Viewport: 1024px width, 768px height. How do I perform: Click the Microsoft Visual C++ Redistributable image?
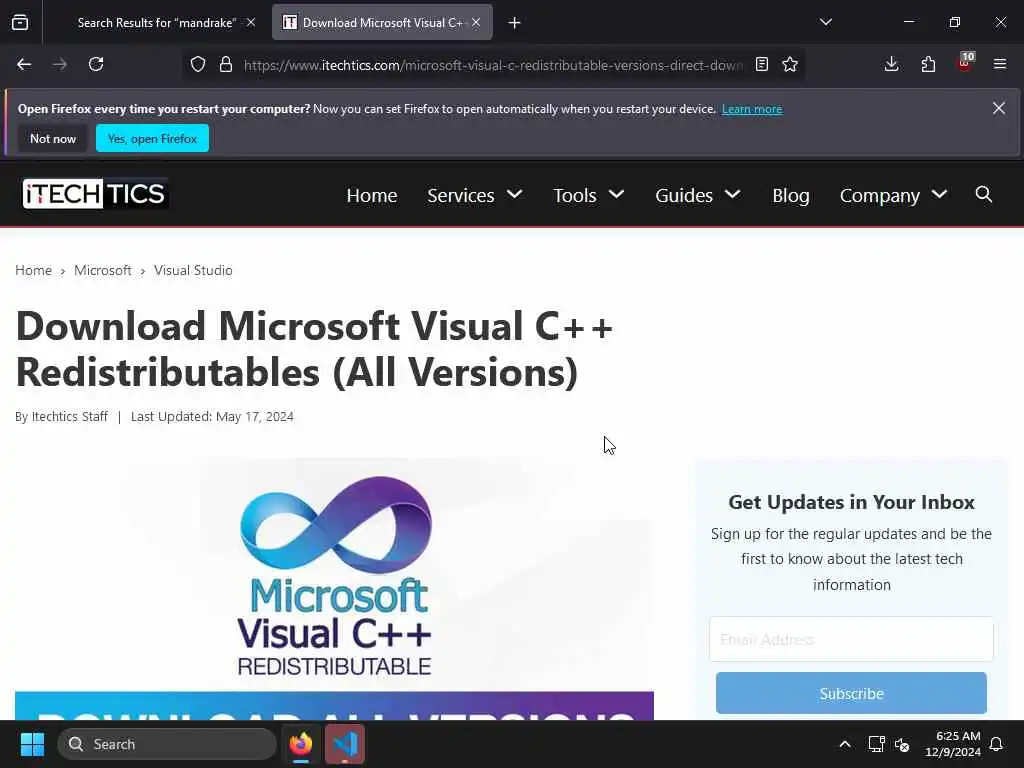[x=334, y=588]
